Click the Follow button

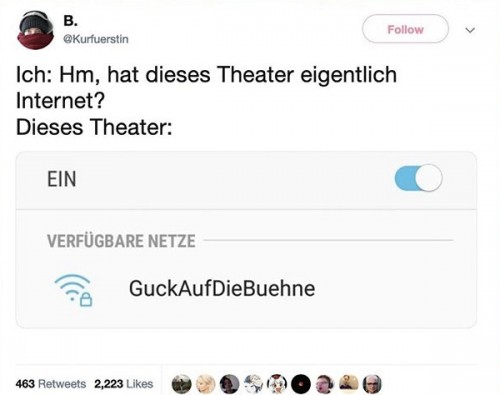pos(405,29)
